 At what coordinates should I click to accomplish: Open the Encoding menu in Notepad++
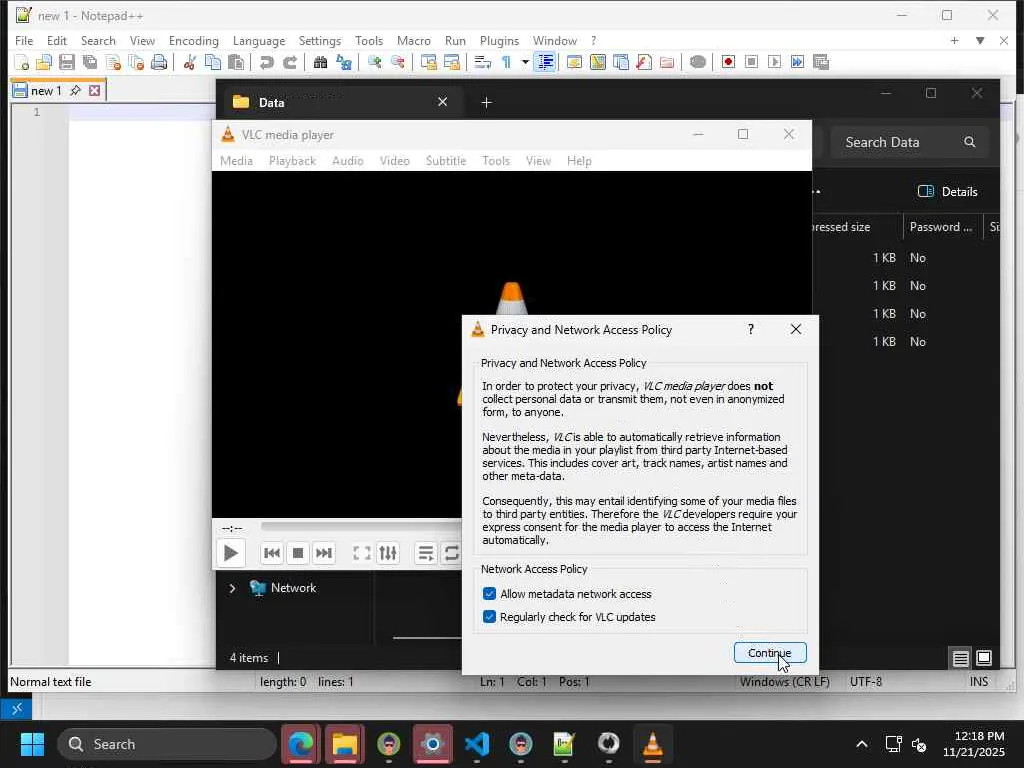pyautogui.click(x=194, y=40)
